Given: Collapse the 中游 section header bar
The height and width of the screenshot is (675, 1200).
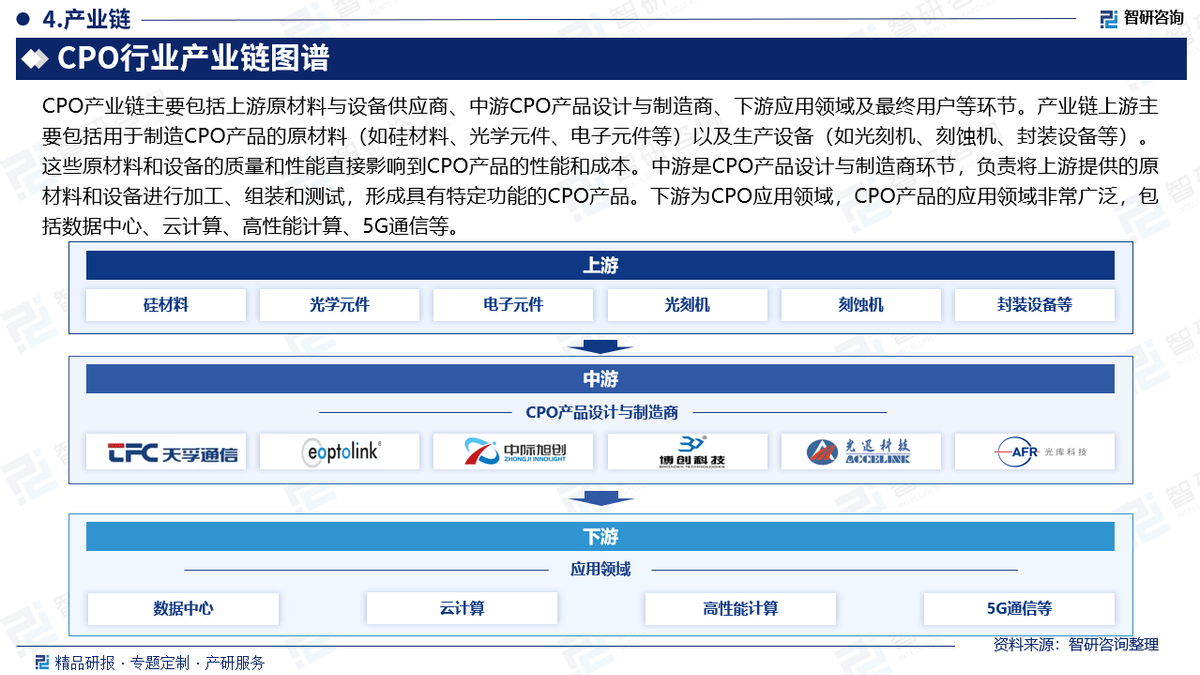Looking at the screenshot, I should [600, 379].
